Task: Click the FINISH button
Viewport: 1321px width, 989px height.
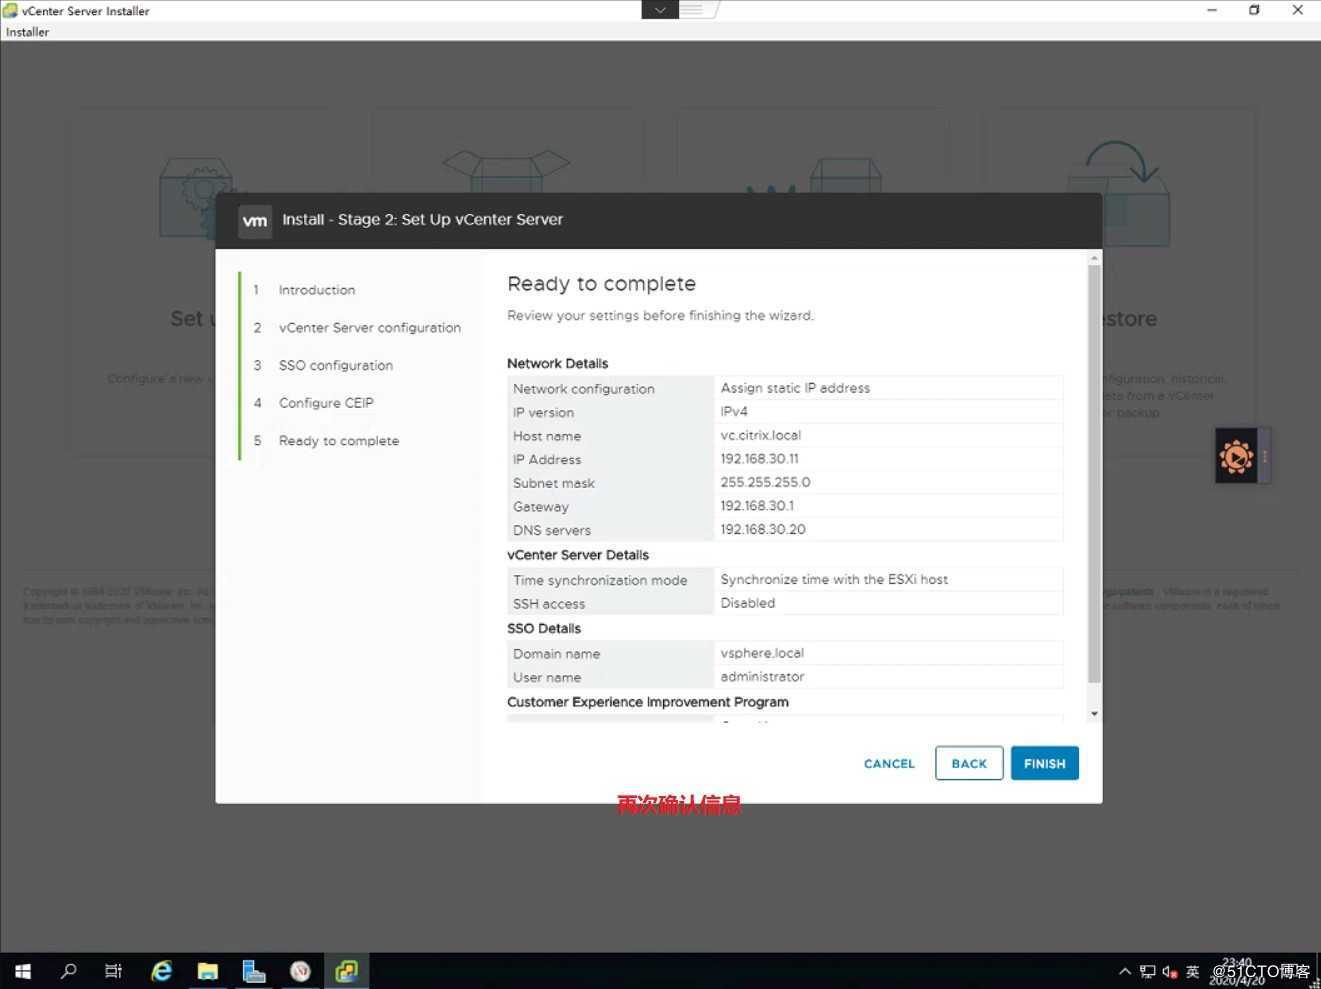Action: (1044, 763)
